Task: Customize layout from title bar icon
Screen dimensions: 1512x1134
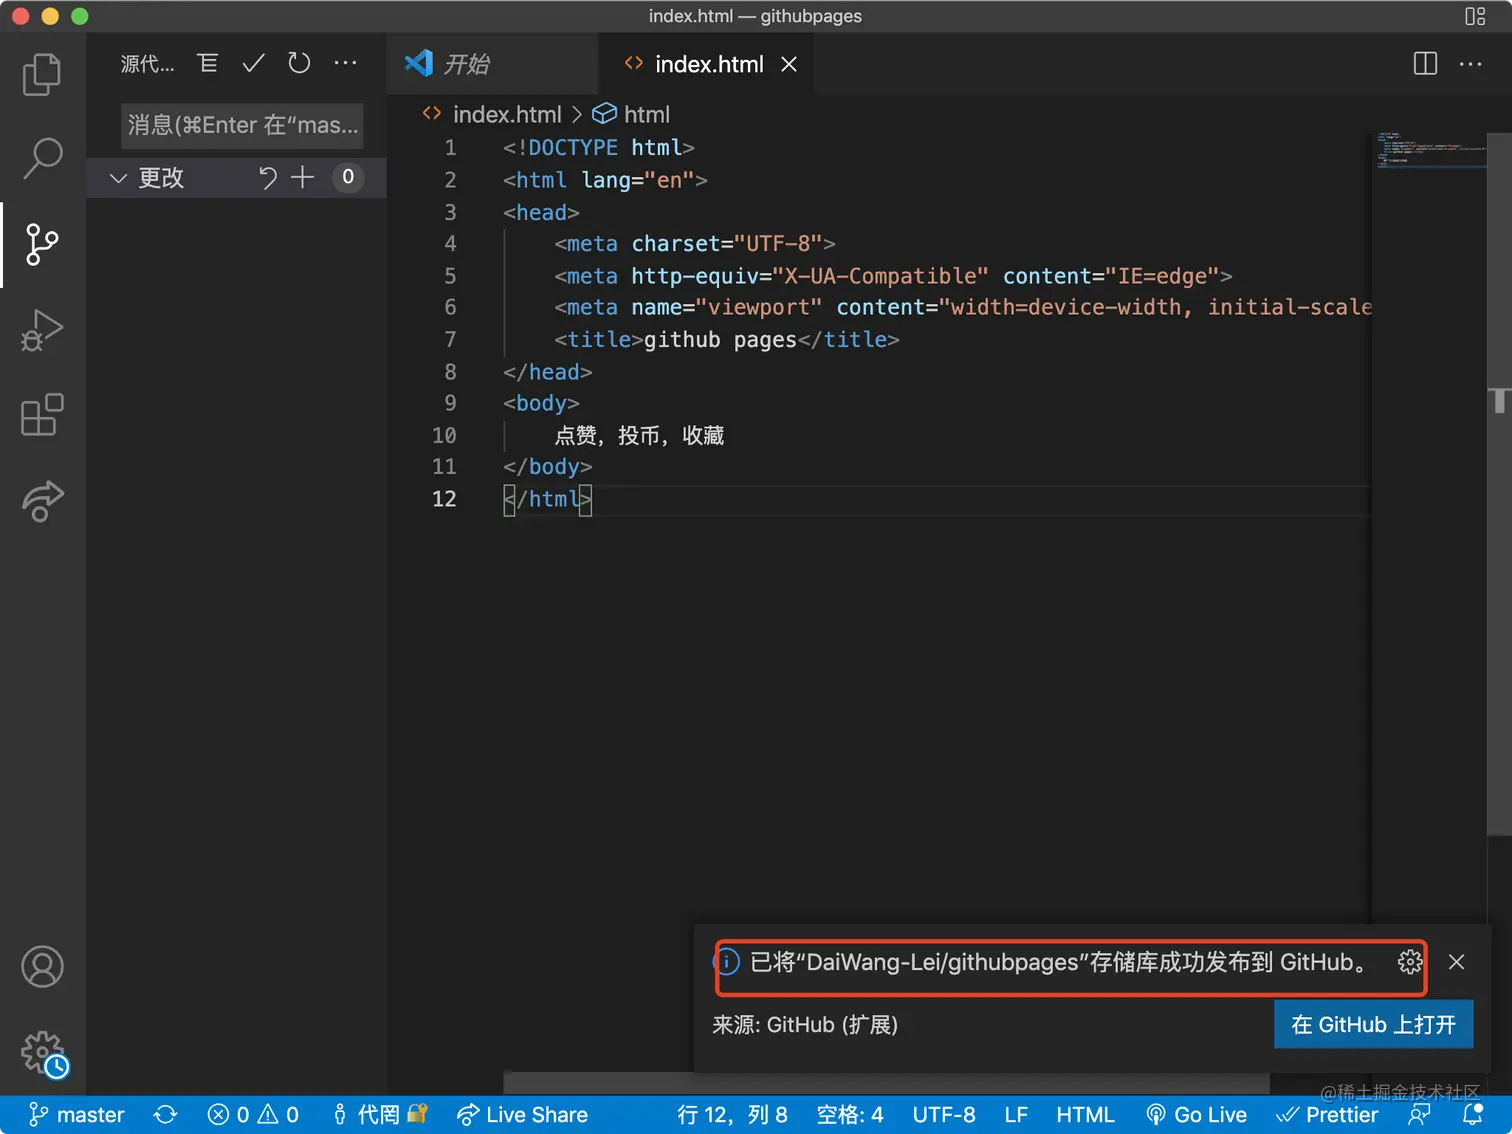Action: click(x=1475, y=16)
